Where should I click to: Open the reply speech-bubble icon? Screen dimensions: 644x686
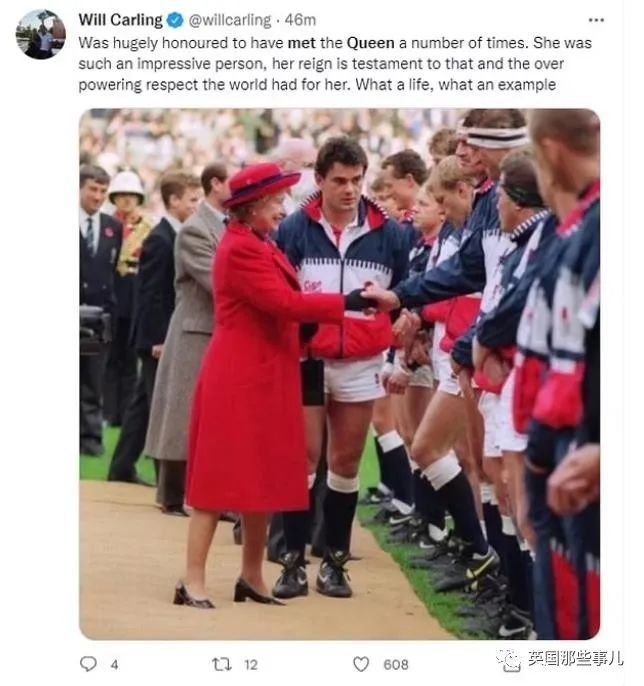(x=88, y=664)
